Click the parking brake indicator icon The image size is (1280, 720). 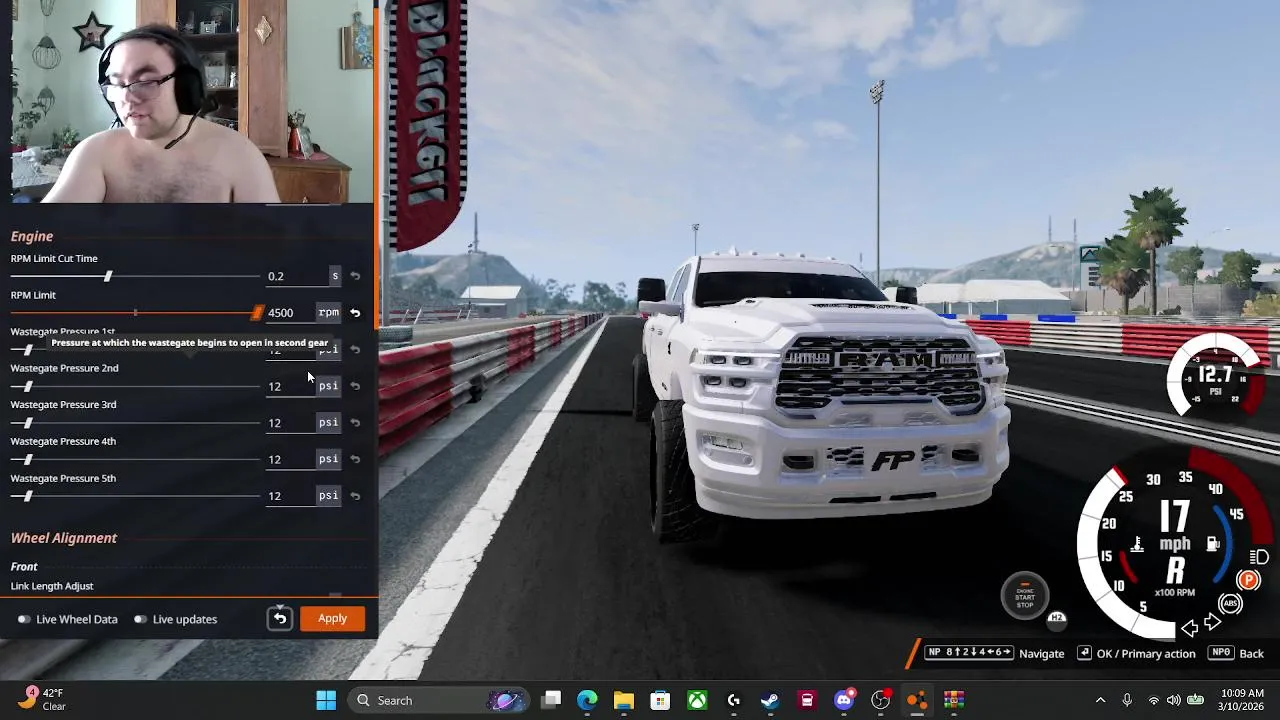[1248, 581]
